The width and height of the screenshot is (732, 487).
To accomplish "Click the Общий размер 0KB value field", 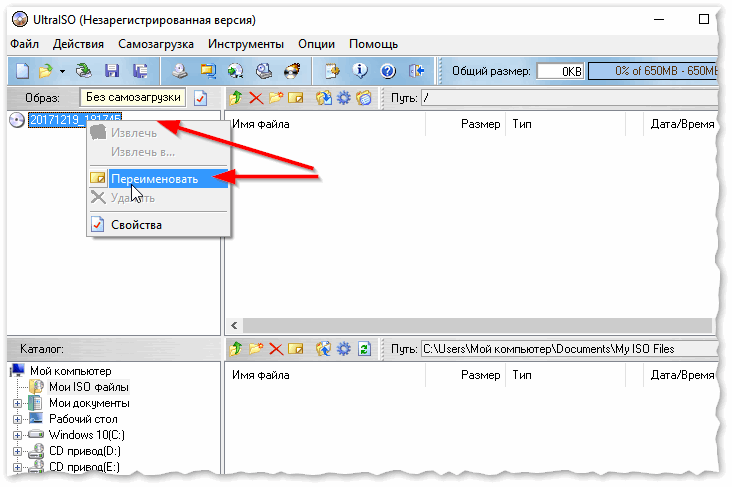I will click(x=560, y=71).
